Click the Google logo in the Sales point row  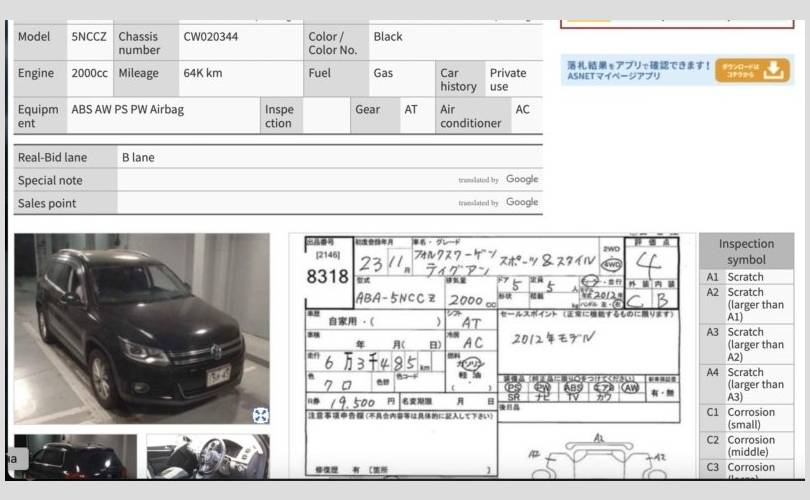(x=521, y=202)
